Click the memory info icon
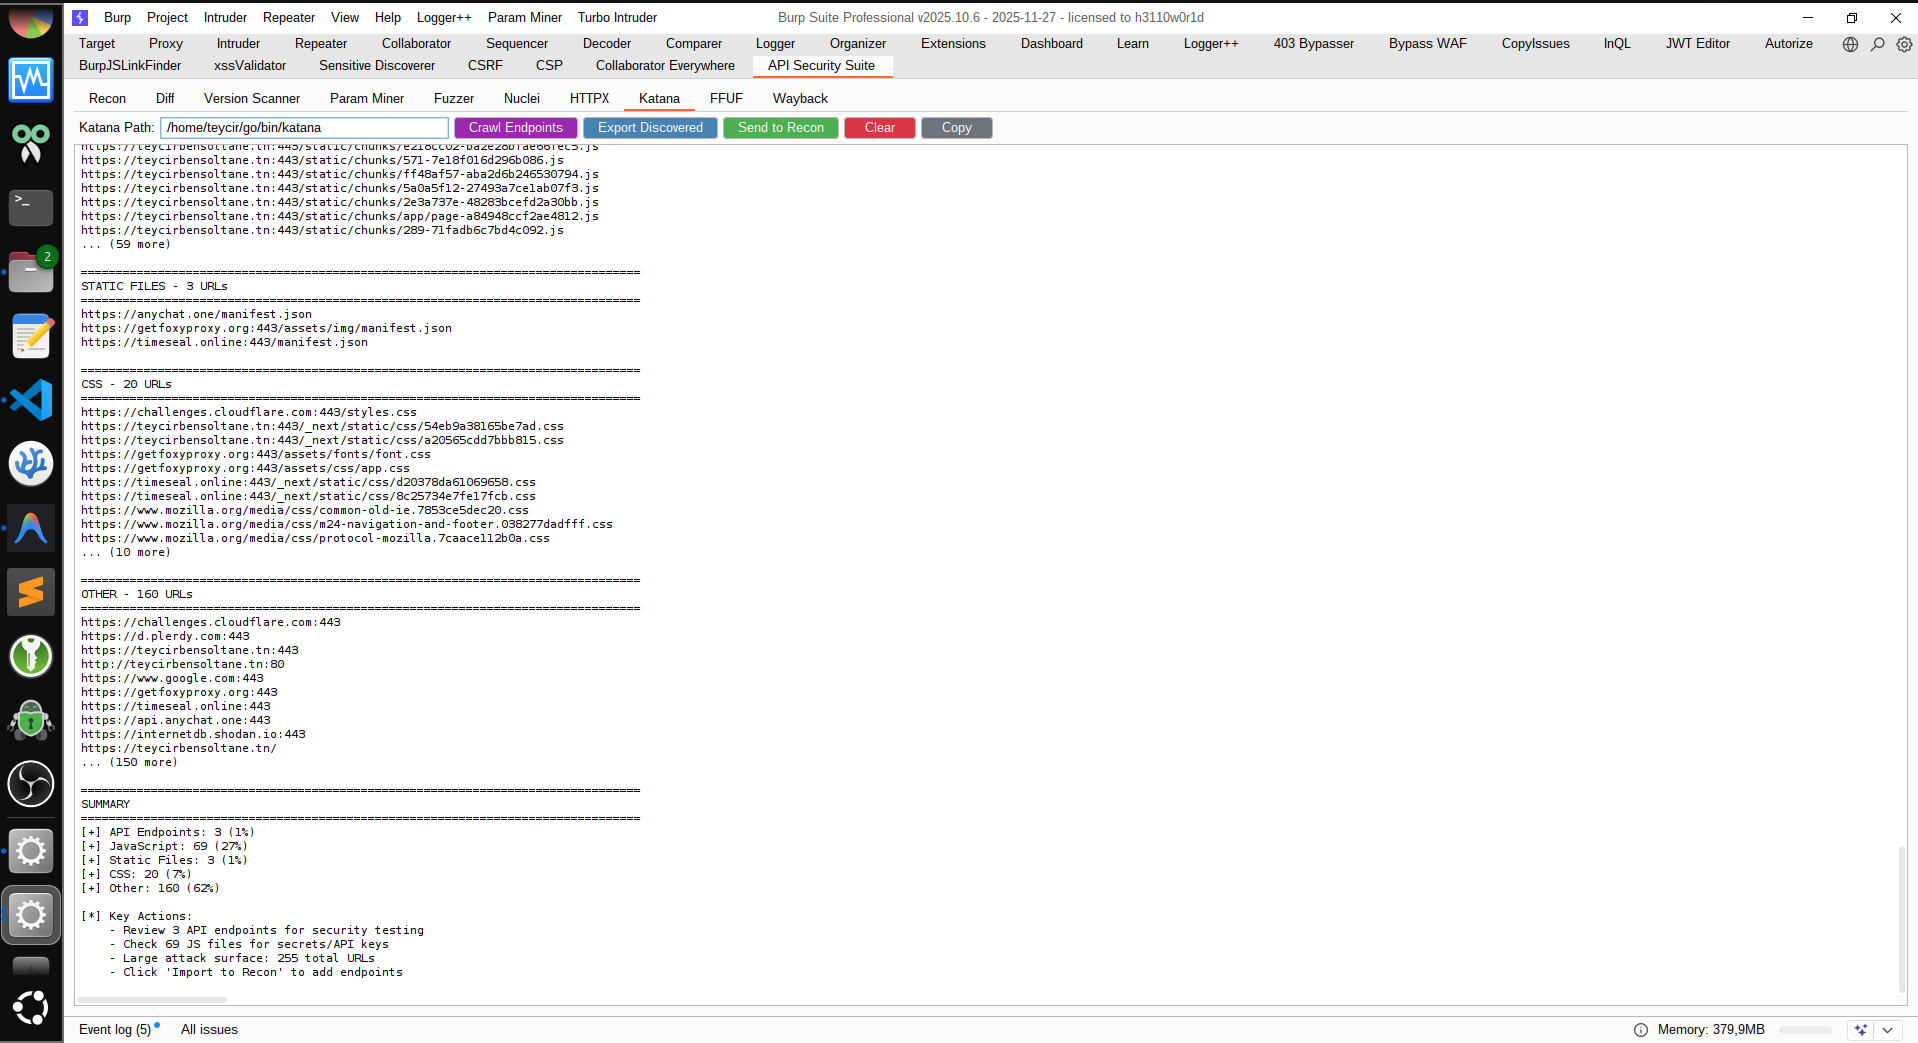The height and width of the screenshot is (1043, 1918). (x=1640, y=1030)
